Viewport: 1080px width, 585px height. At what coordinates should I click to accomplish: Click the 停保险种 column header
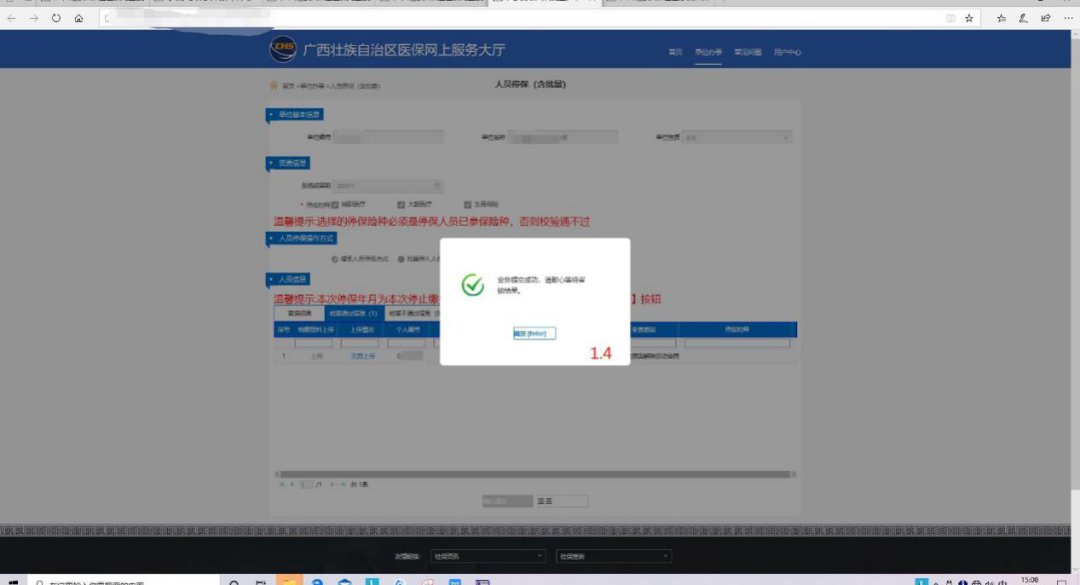[x=737, y=330]
